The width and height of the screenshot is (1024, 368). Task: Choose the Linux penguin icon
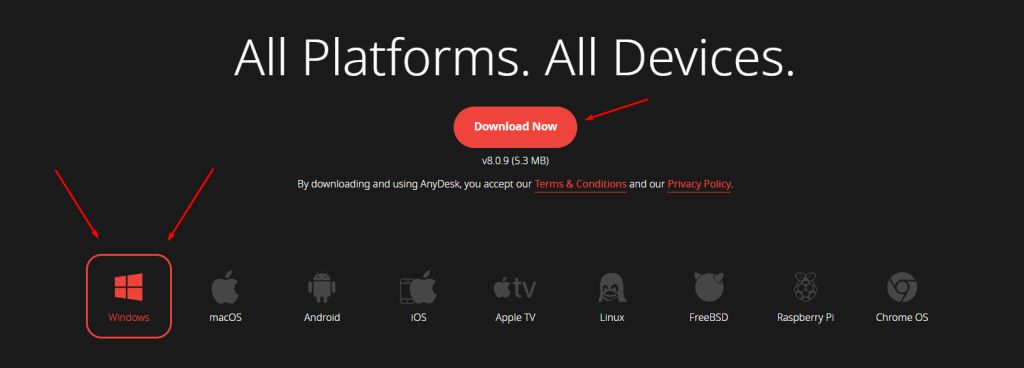point(612,287)
